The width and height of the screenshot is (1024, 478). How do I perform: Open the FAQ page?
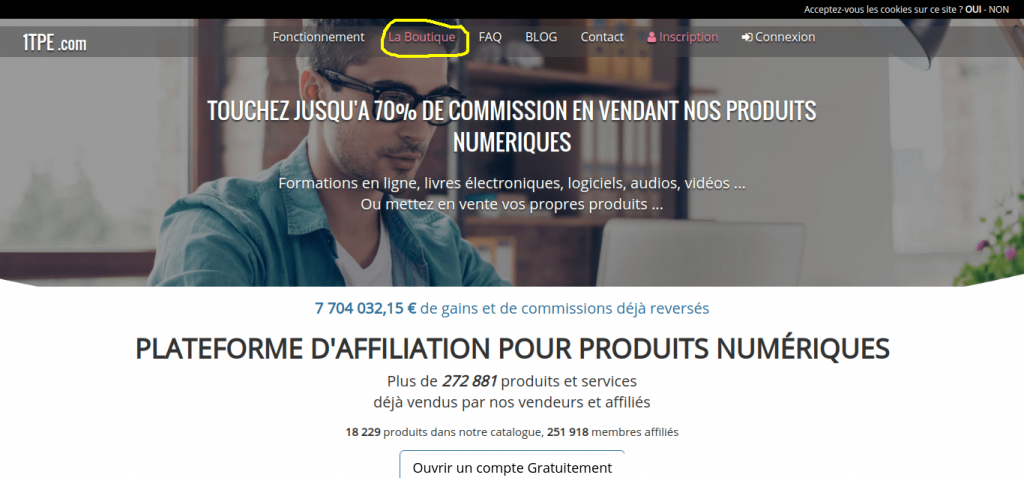coord(490,37)
